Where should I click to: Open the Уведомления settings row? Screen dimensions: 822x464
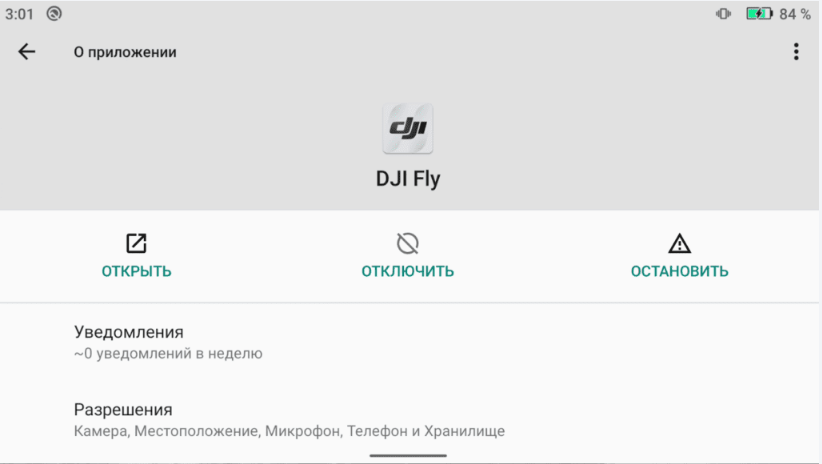pos(129,332)
